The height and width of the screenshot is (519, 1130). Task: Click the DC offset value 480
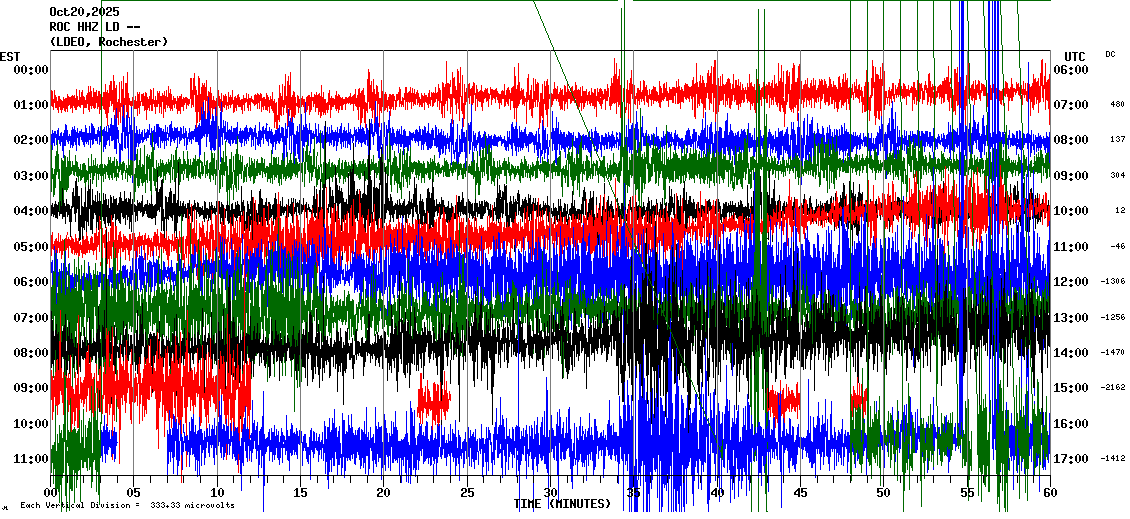[x=1117, y=104]
